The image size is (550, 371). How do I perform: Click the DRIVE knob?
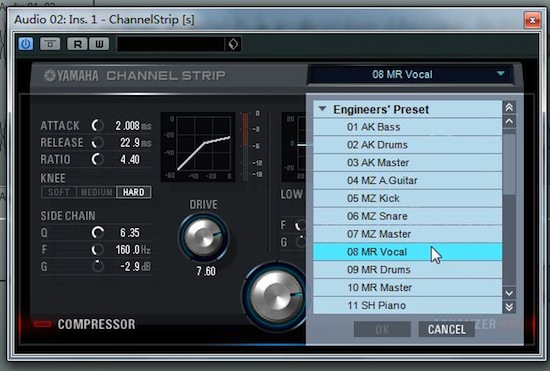click(203, 237)
